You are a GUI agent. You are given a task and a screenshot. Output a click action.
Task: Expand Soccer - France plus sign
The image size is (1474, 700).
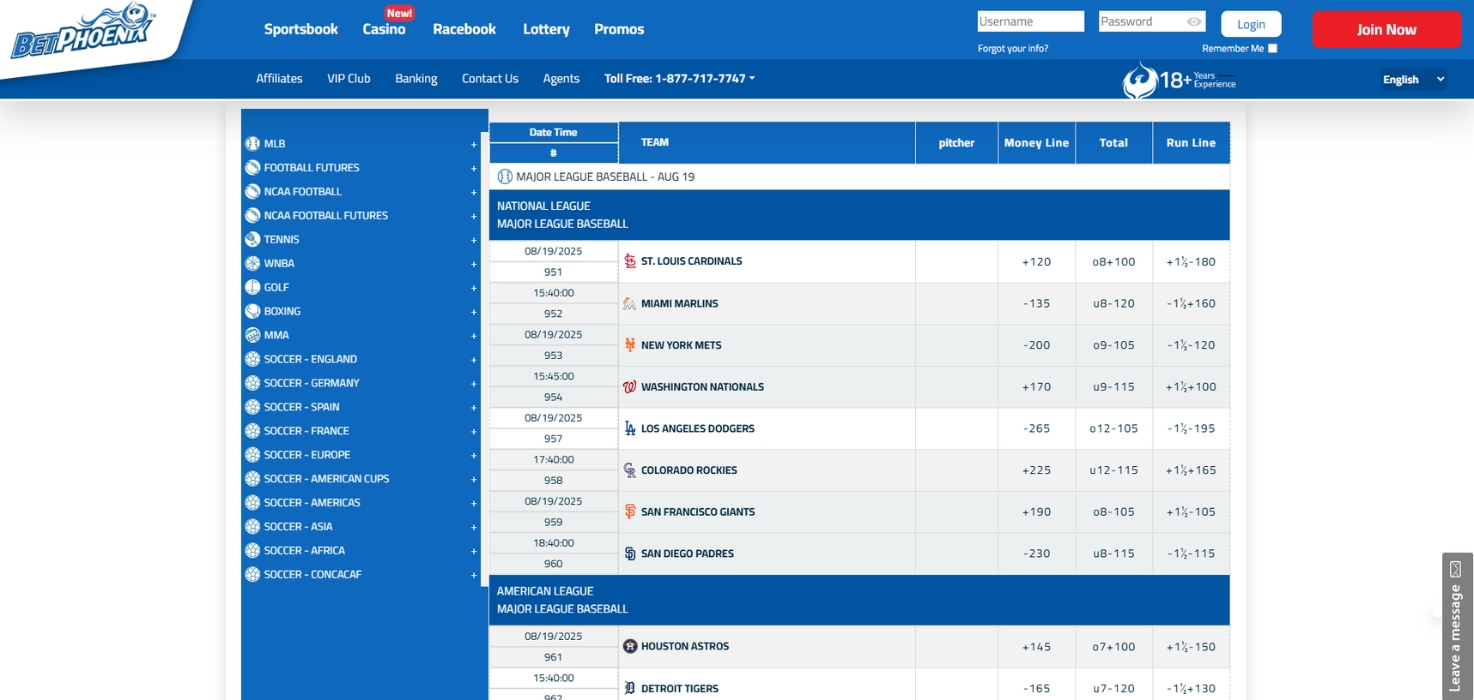pyautogui.click(x=474, y=432)
